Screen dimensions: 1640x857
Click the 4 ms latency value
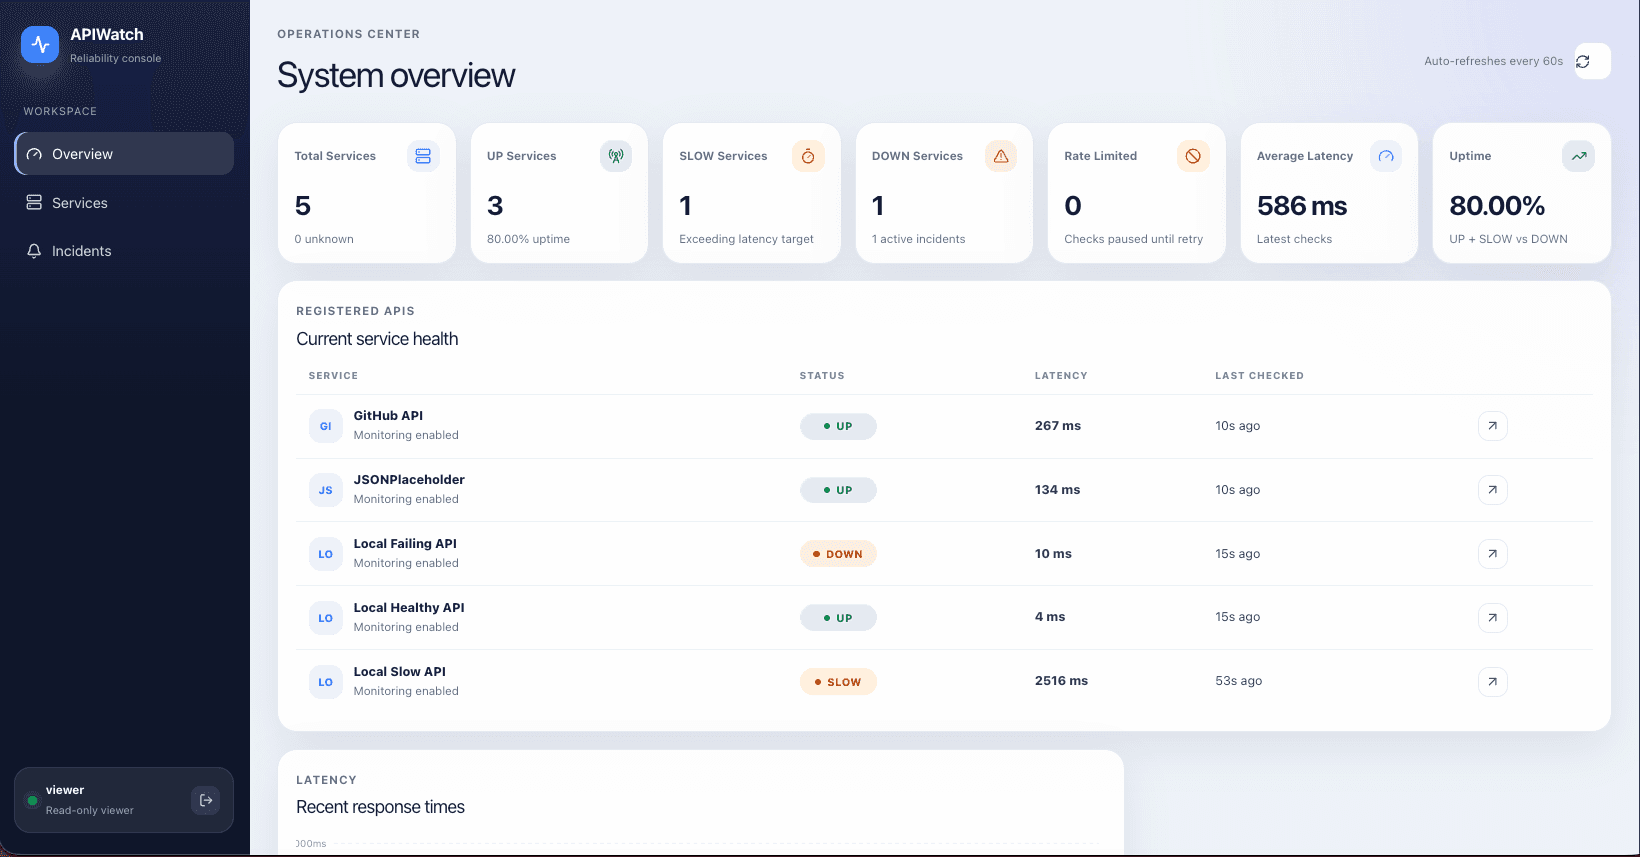click(x=1050, y=617)
